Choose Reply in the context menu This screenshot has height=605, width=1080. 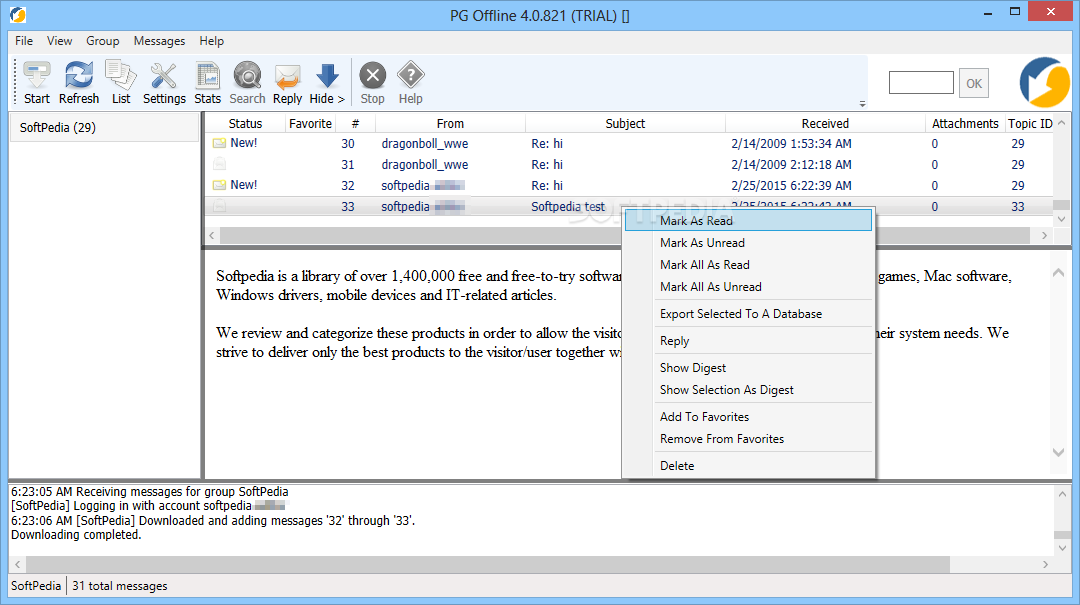748,340
